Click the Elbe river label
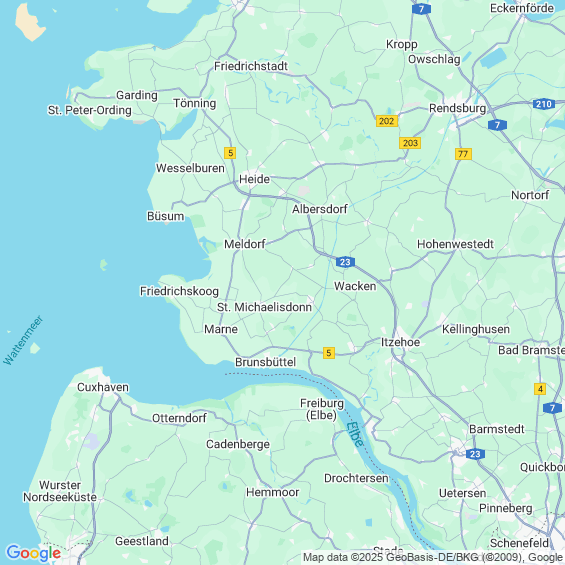Image resolution: width=565 pixels, height=565 pixels. point(355,435)
